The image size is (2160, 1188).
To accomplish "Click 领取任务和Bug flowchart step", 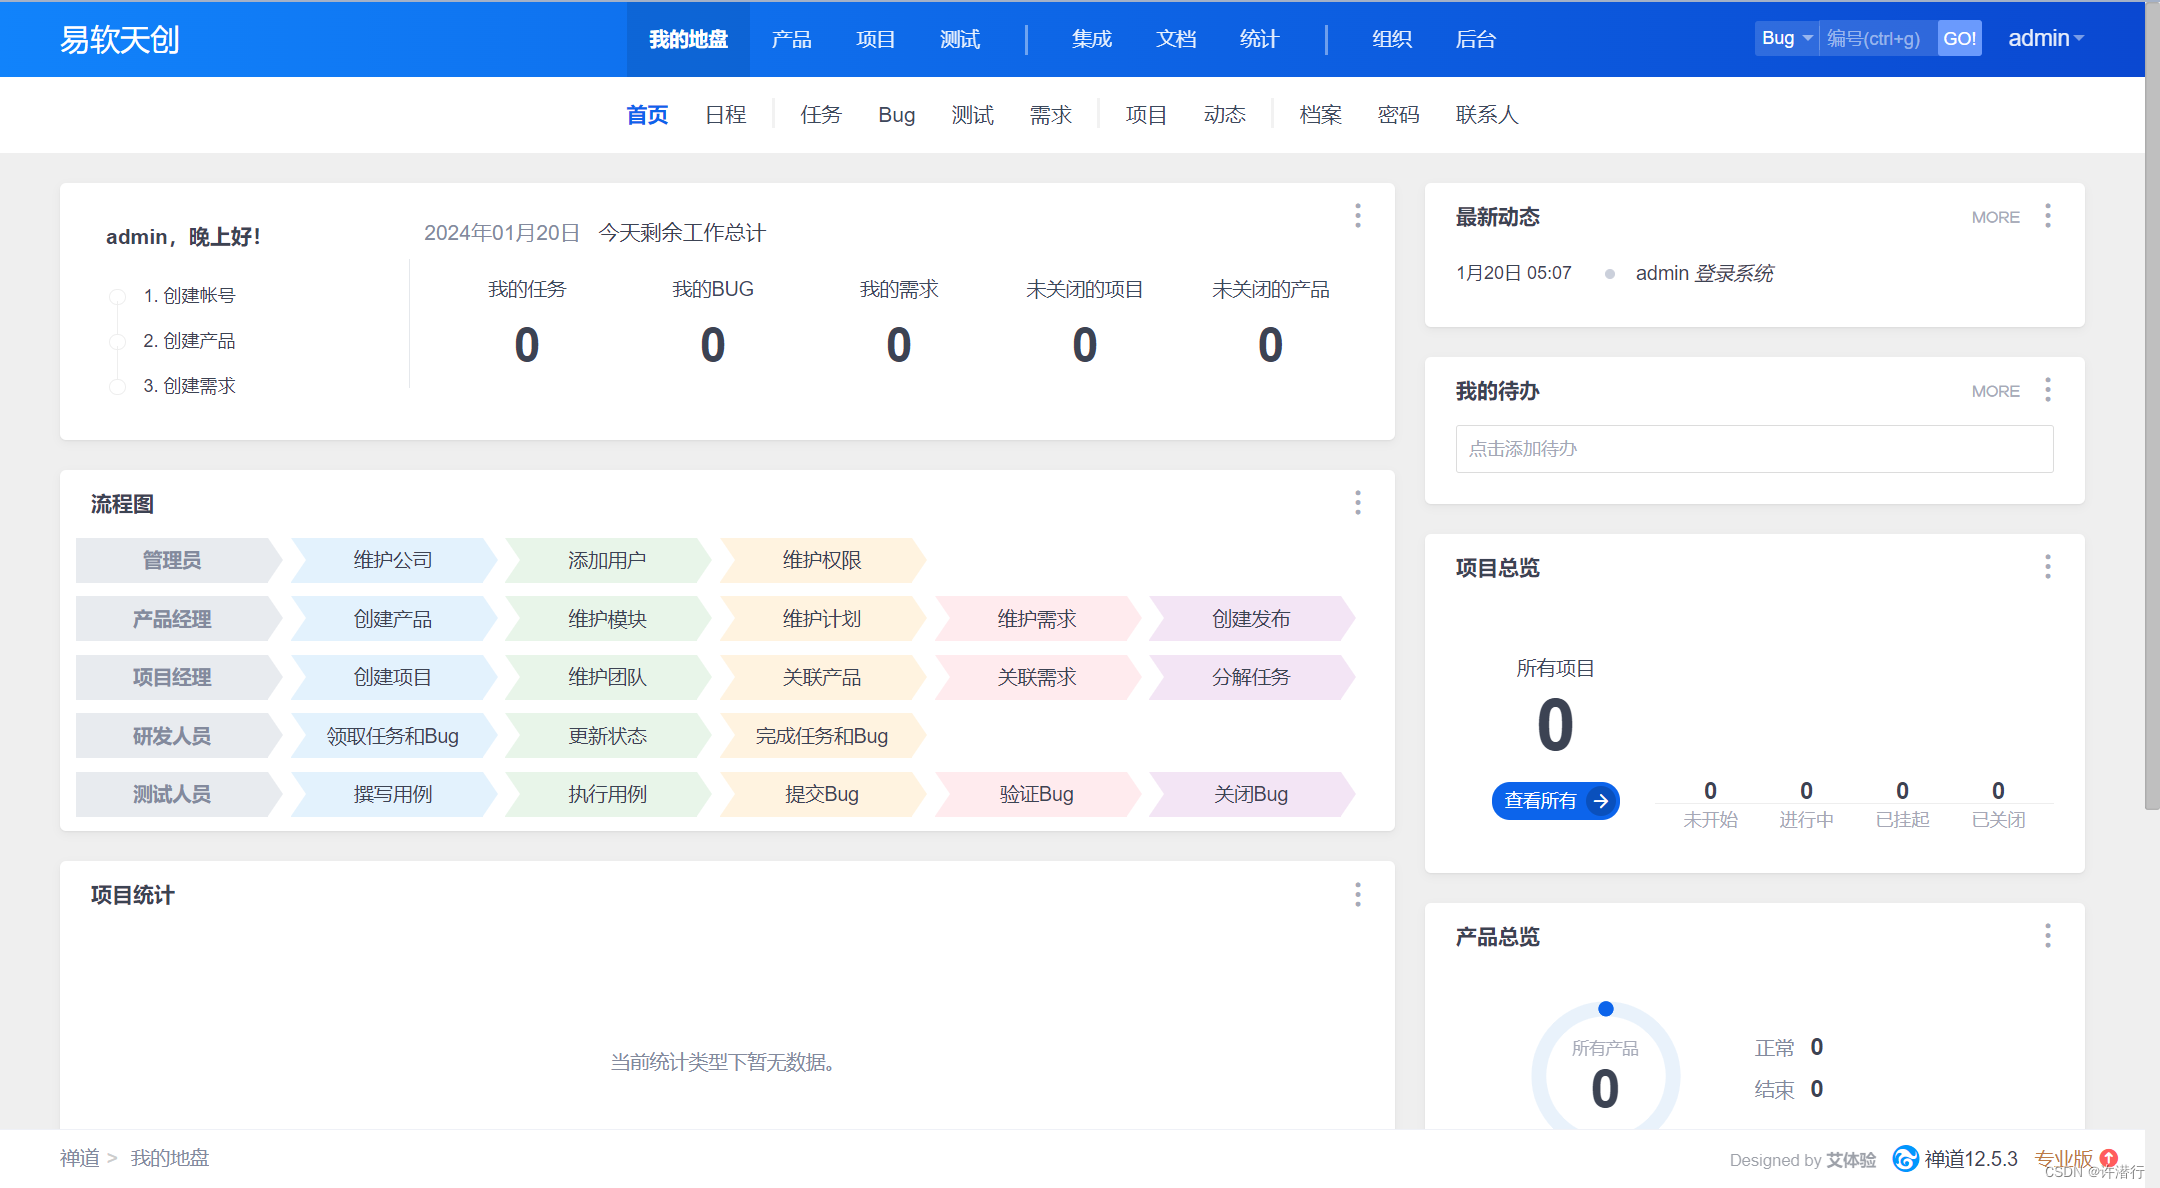I will (x=393, y=736).
